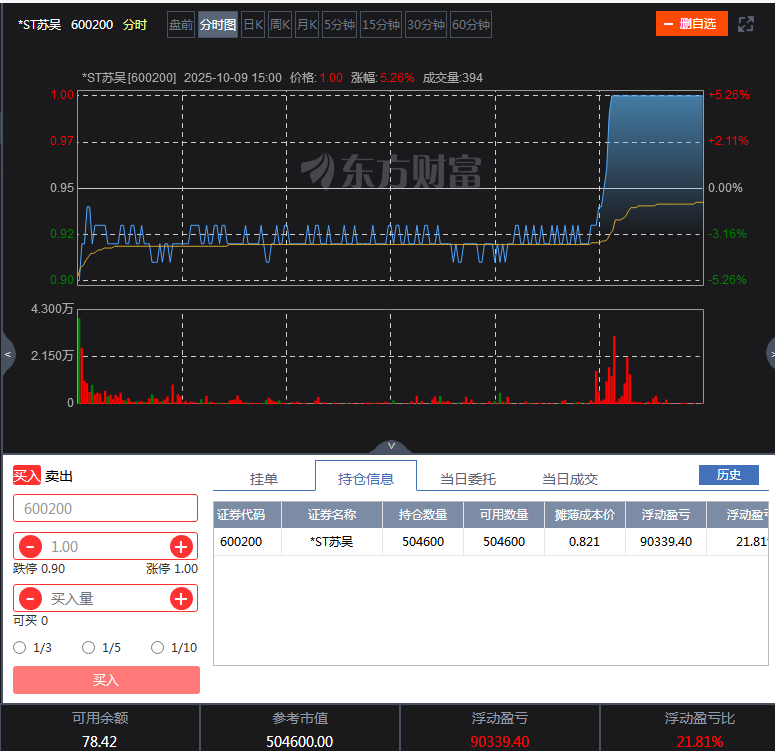Screen dimensions: 775x751
Task: Select the 1/3 position radio option
Action: (20, 647)
